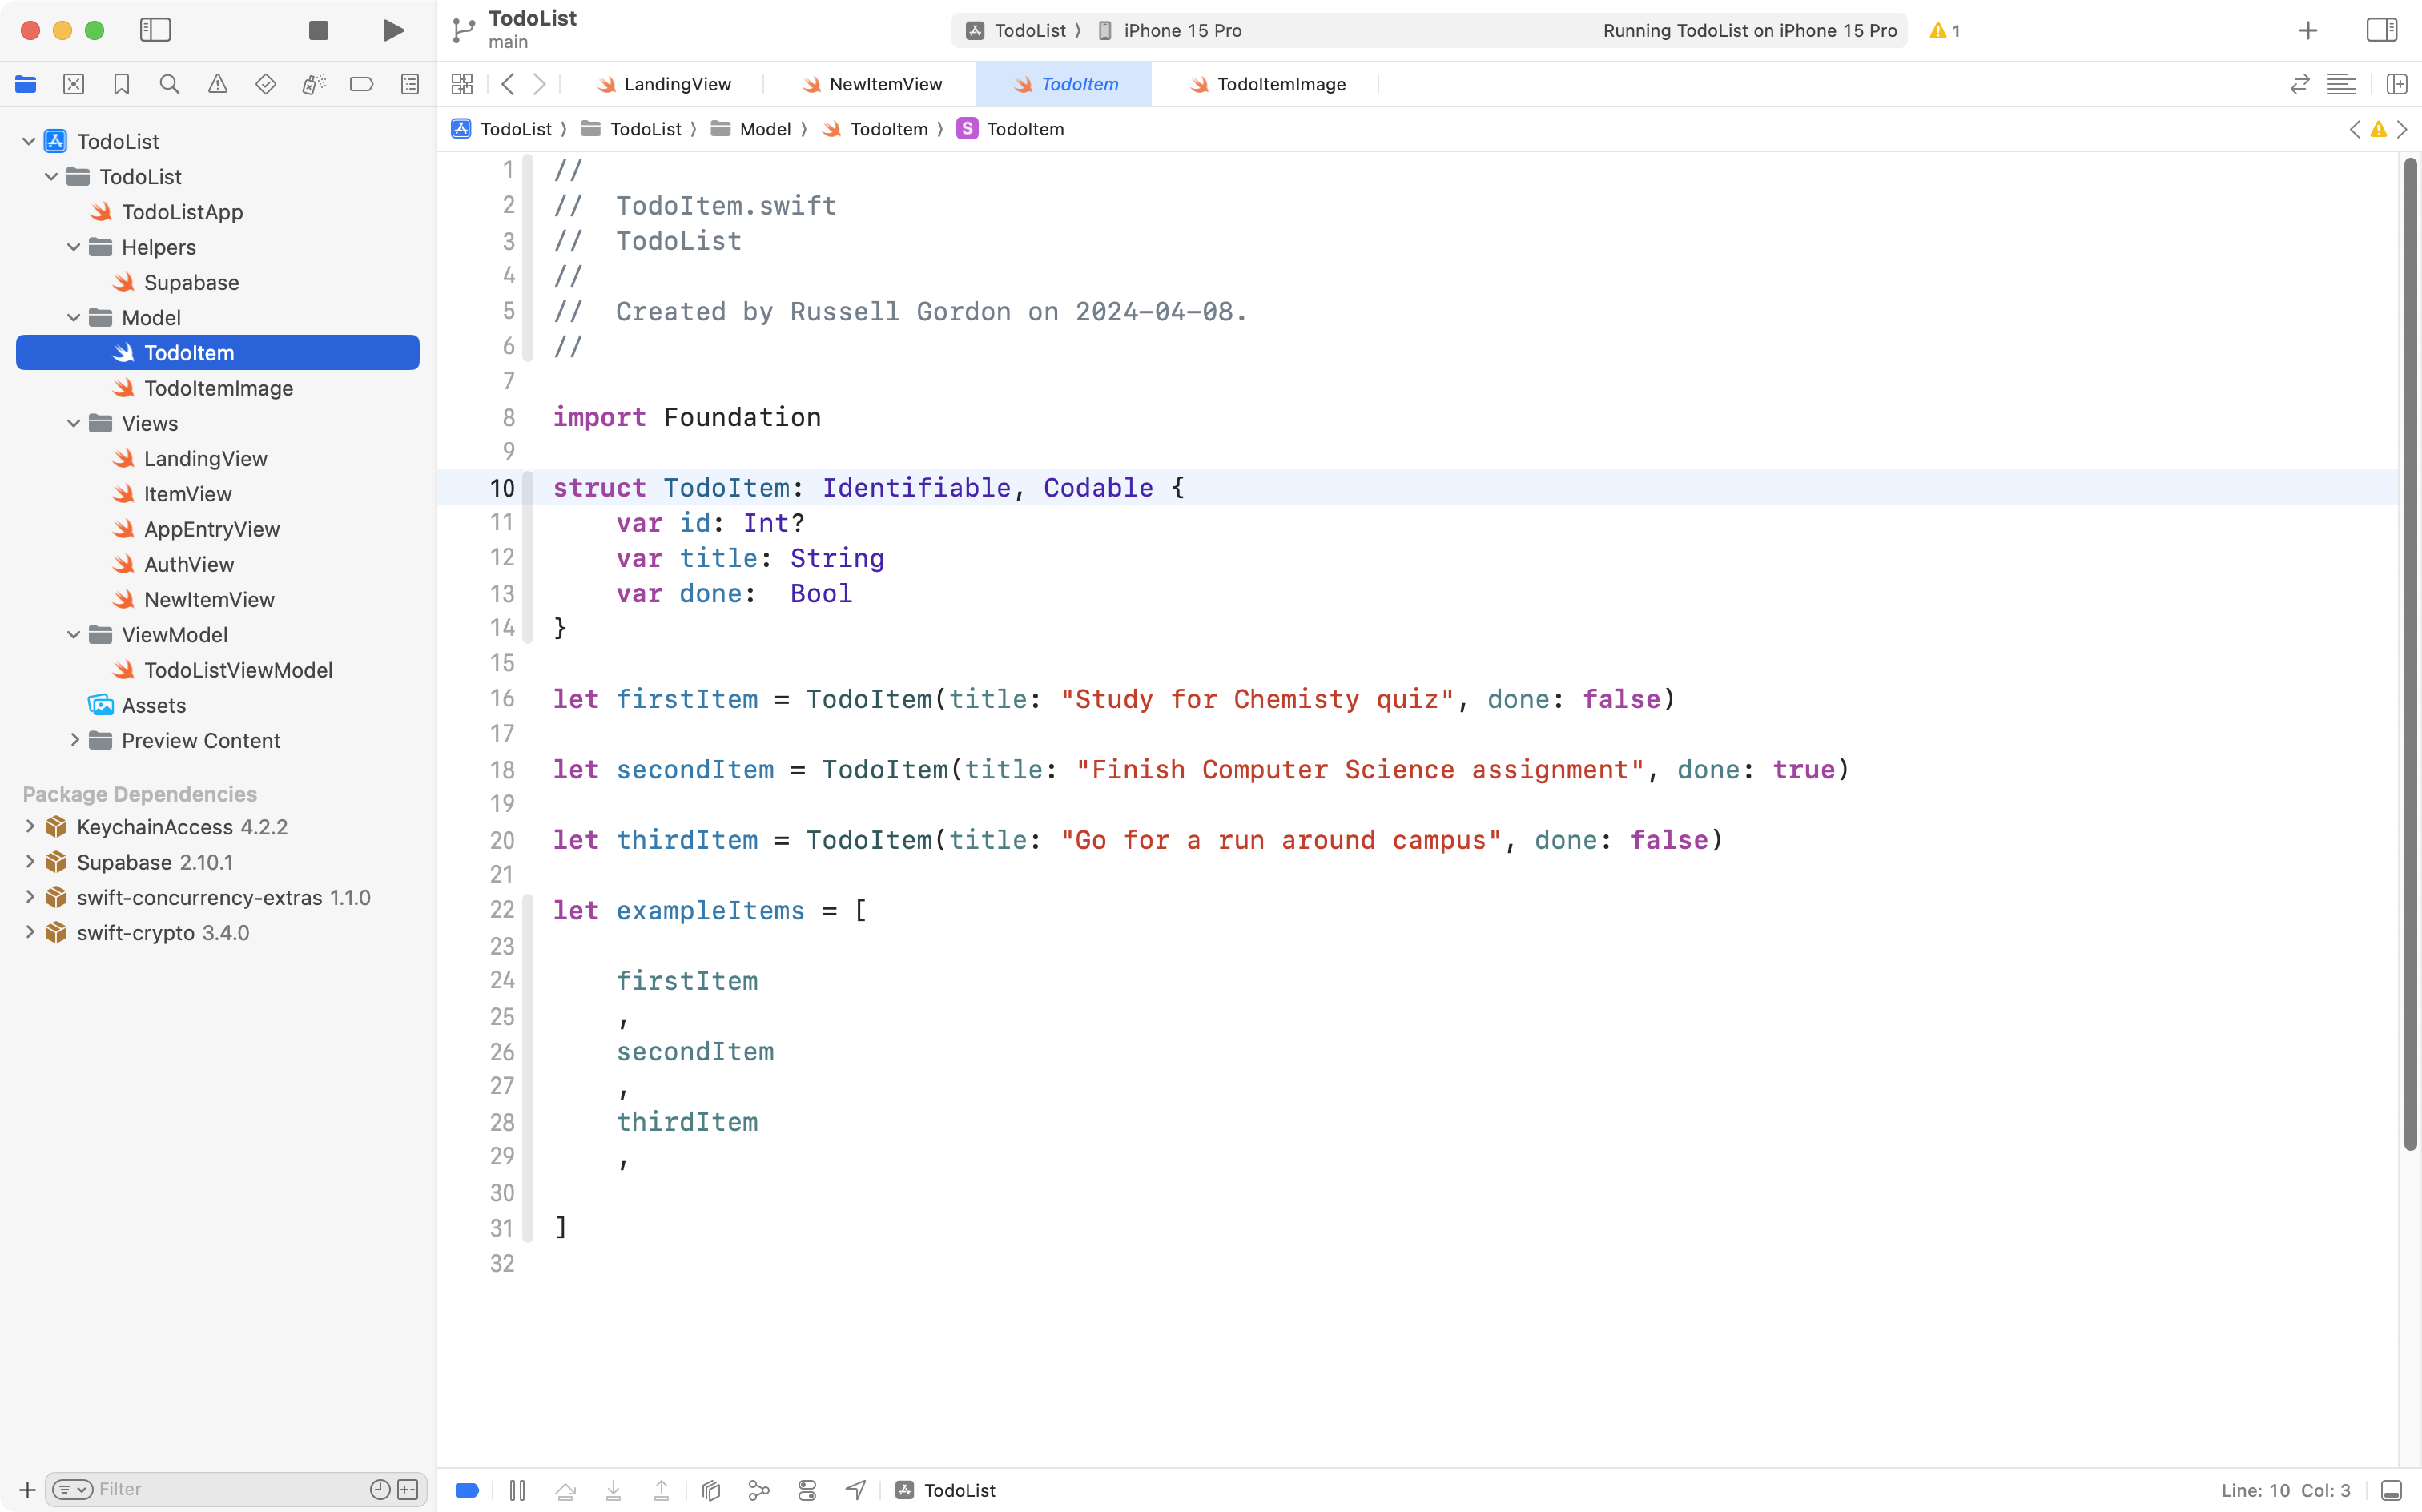Collapse the Views group in the navigator
Screen dimensions: 2422x1512
(72, 423)
